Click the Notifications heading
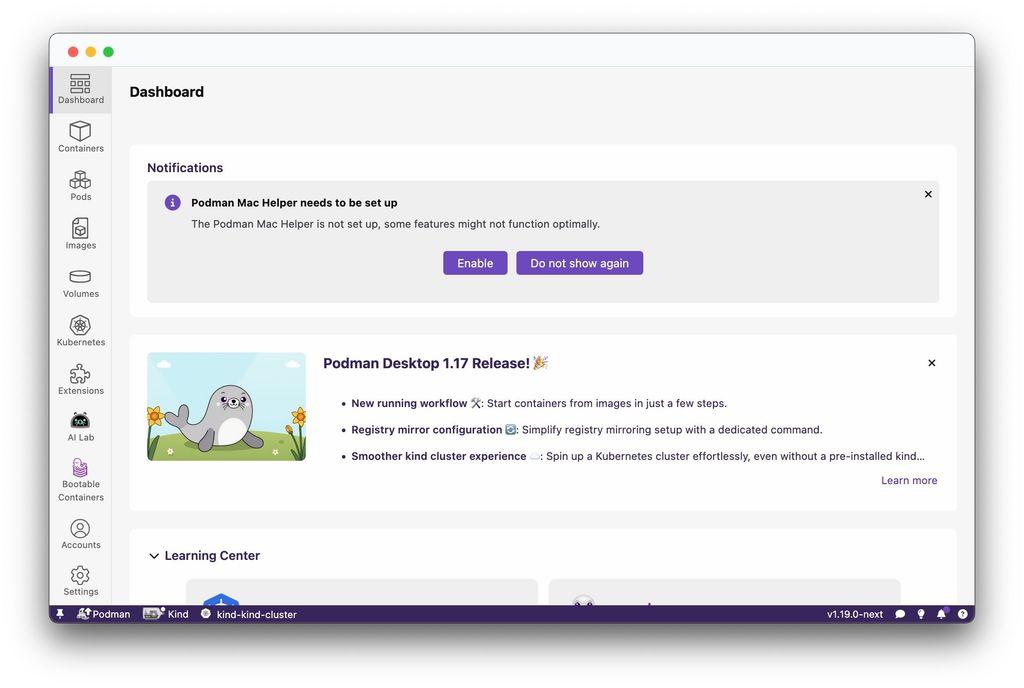The image size is (1024, 688). (x=185, y=168)
